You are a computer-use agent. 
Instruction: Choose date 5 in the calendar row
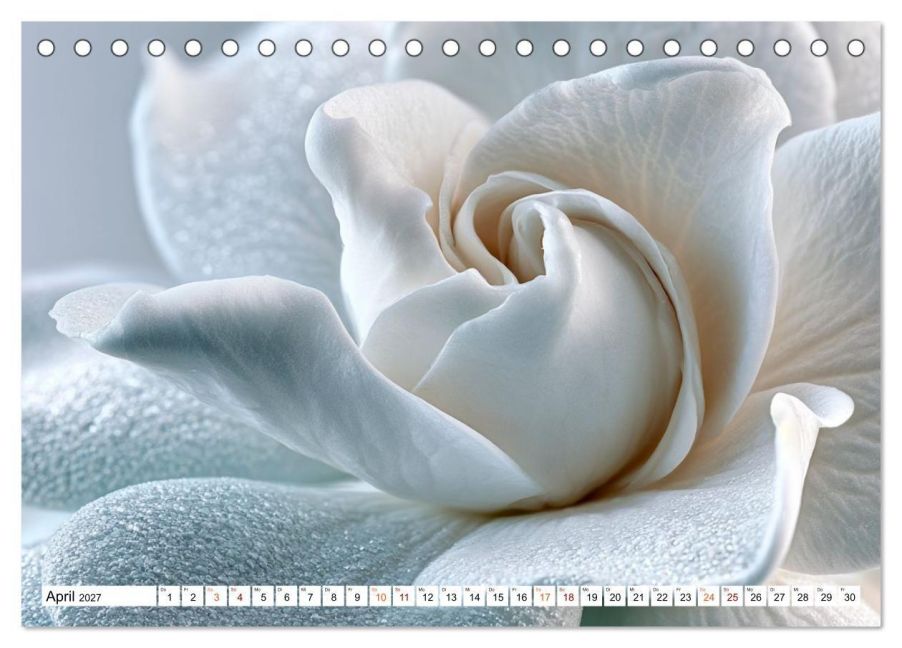click(263, 596)
